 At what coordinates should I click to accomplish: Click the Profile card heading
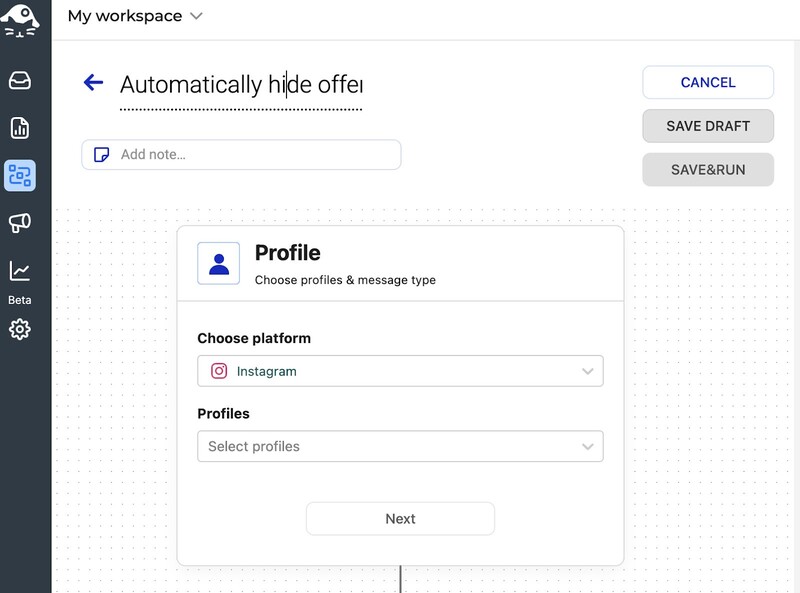click(x=288, y=253)
